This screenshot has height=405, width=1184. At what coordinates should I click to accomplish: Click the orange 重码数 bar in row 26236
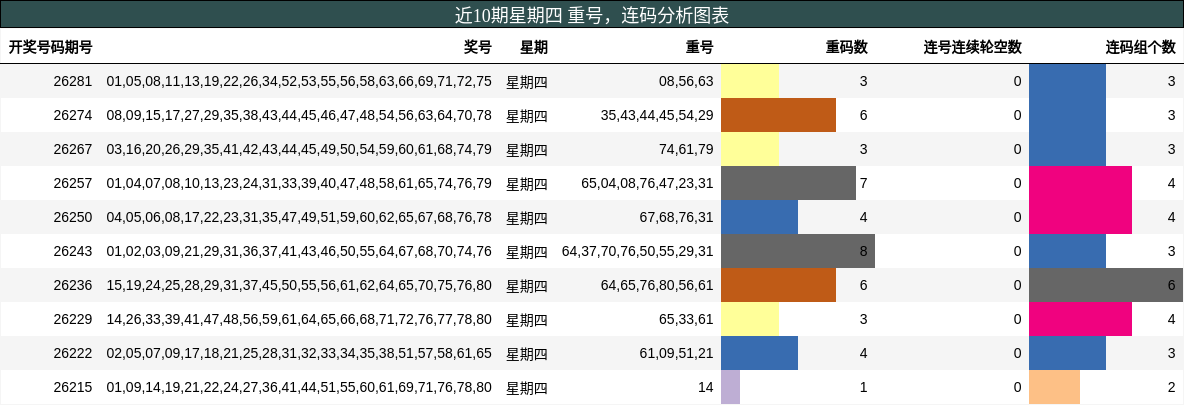(779, 285)
